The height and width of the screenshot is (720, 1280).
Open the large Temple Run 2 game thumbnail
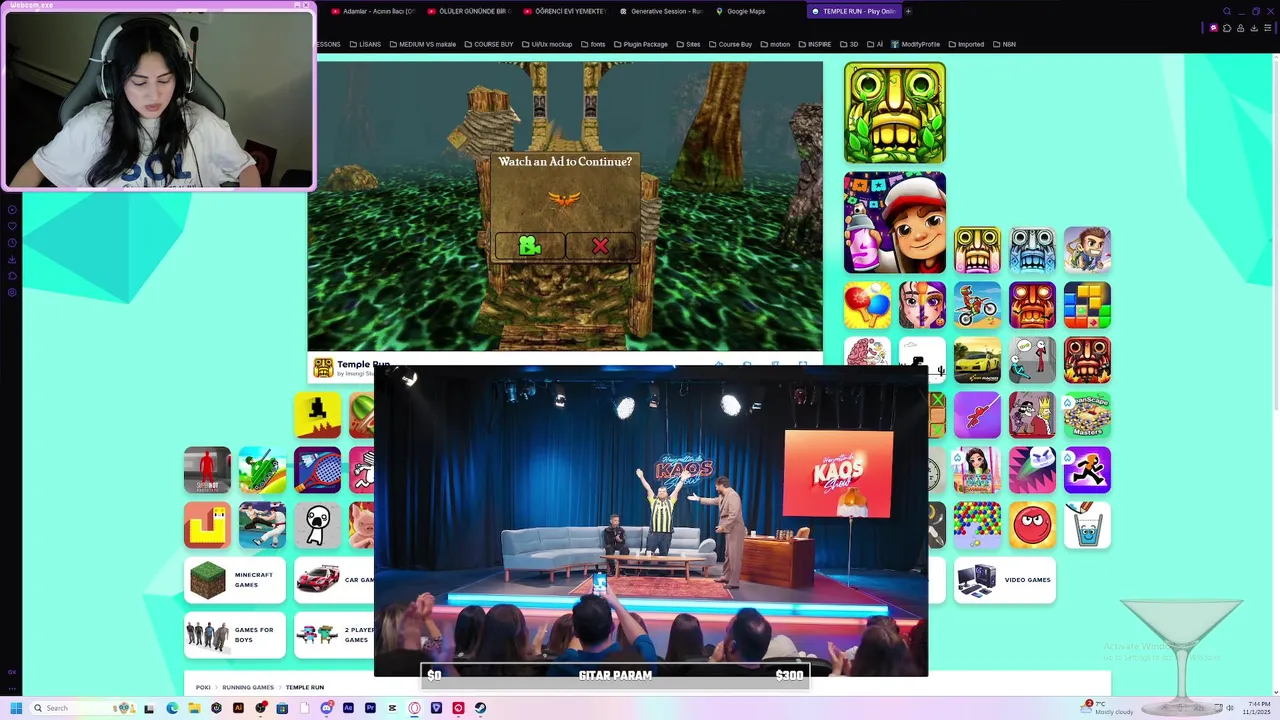click(x=894, y=113)
